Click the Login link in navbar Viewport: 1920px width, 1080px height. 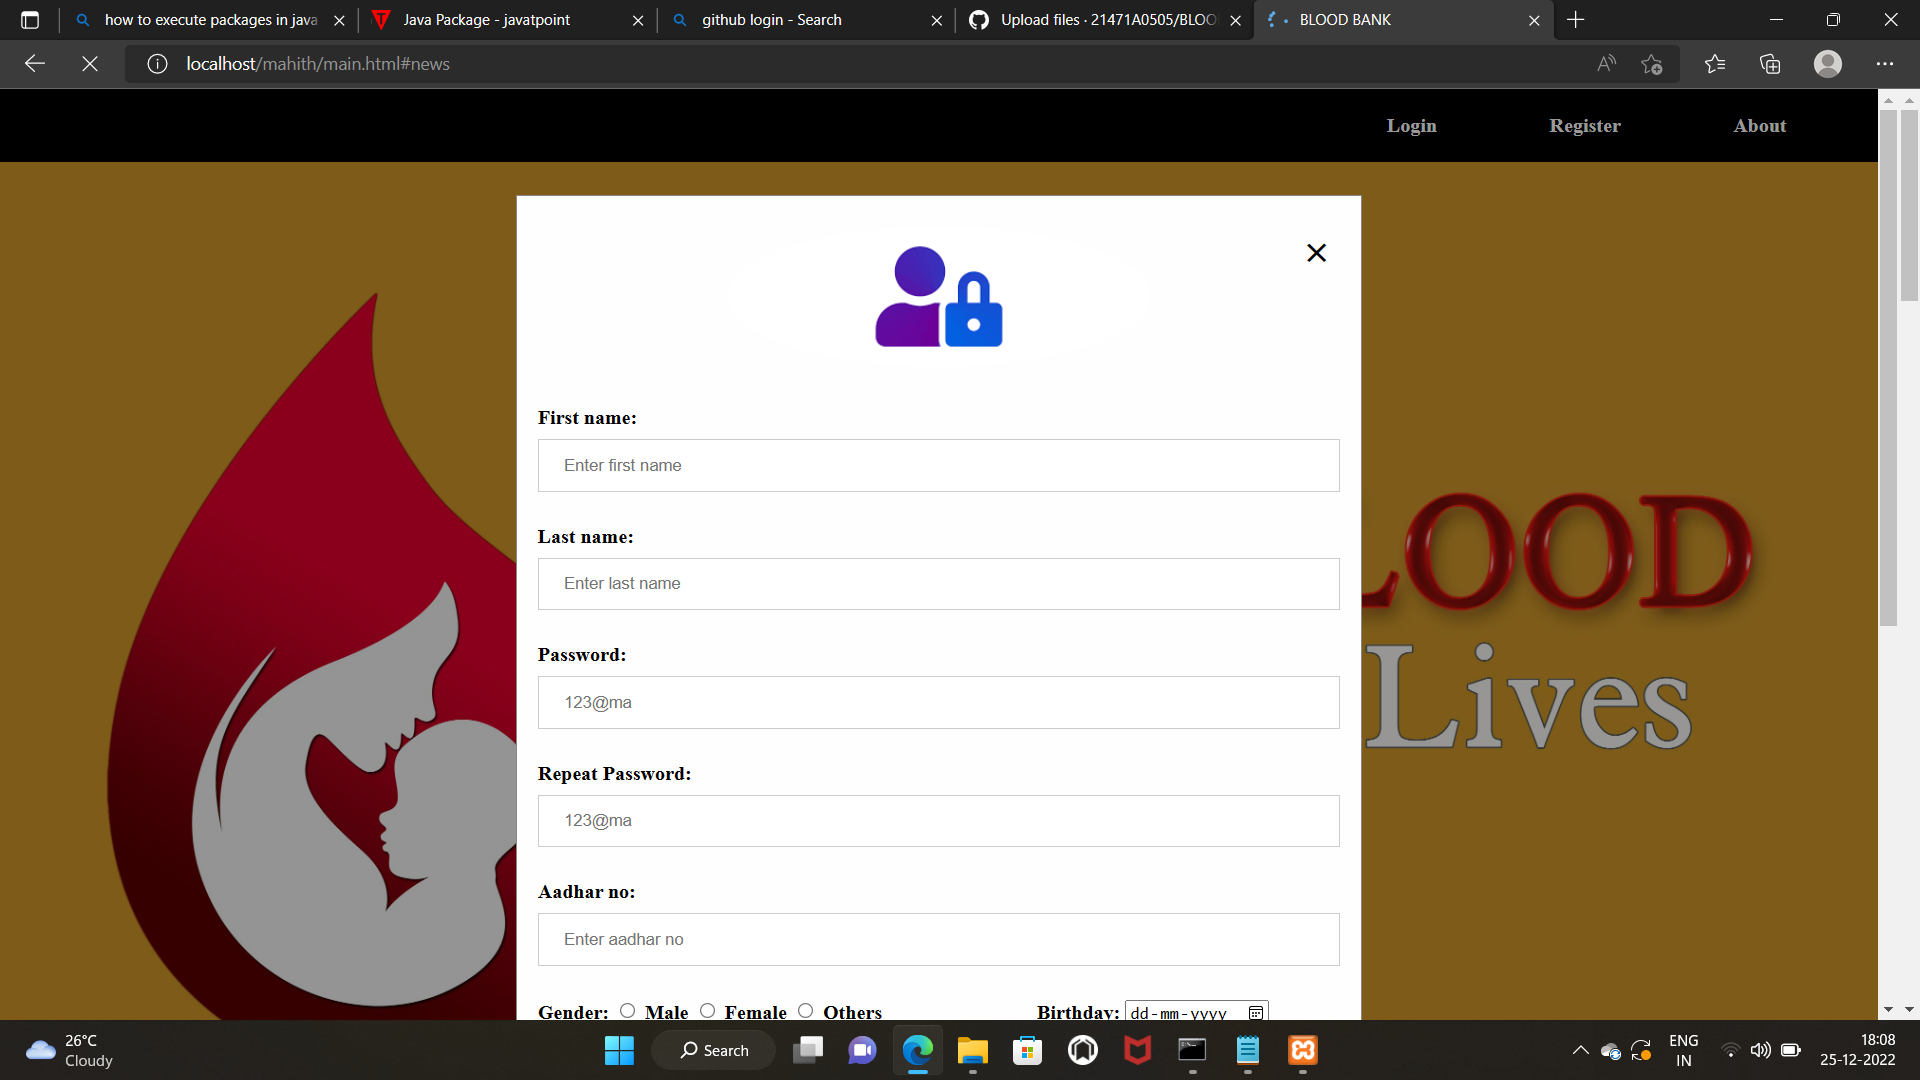pos(1411,126)
